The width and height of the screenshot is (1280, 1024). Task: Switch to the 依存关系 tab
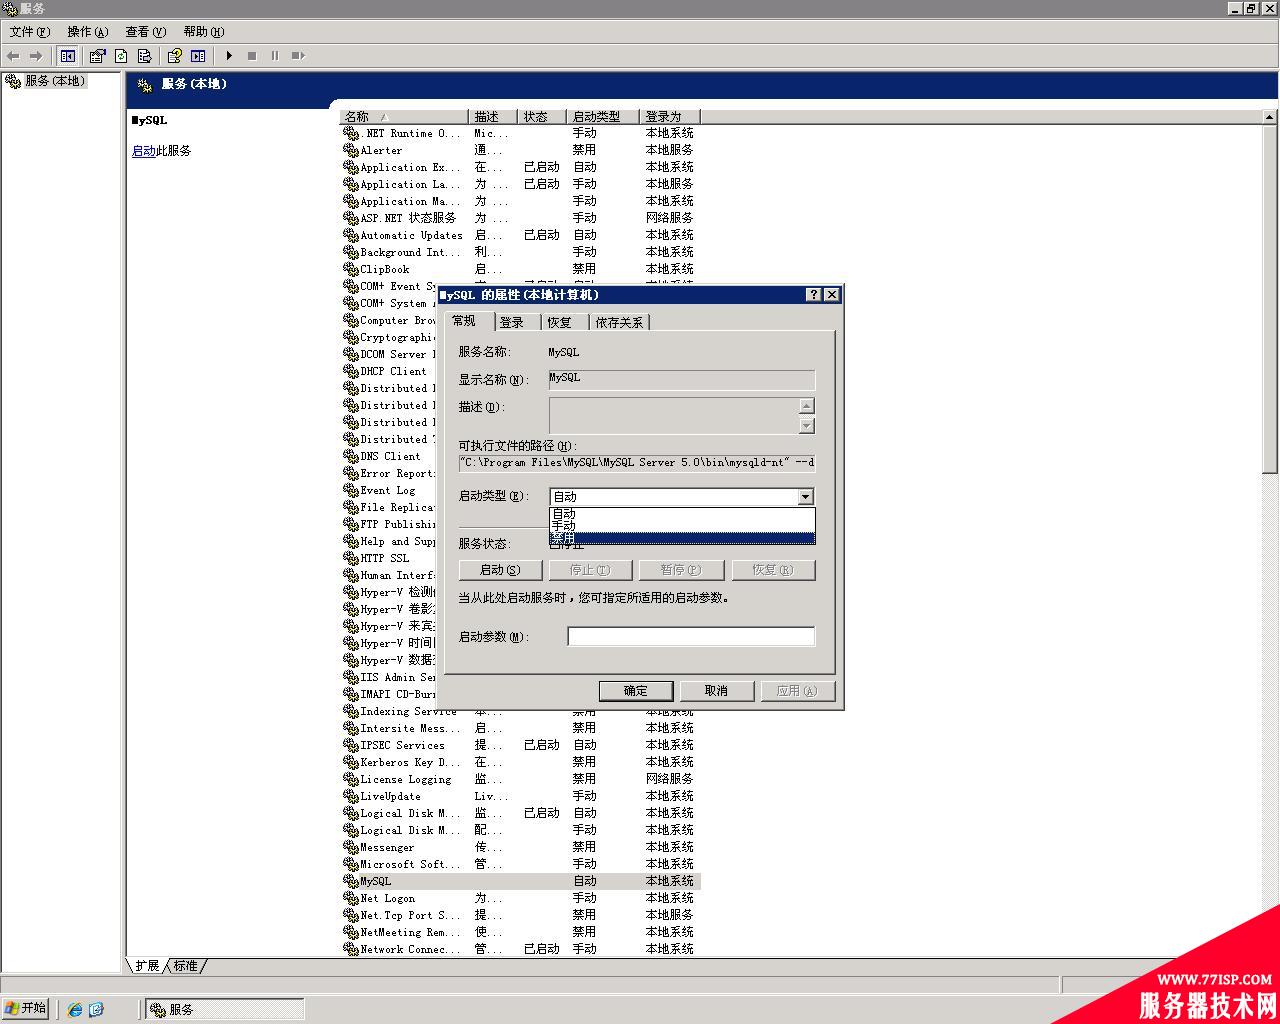coord(620,322)
